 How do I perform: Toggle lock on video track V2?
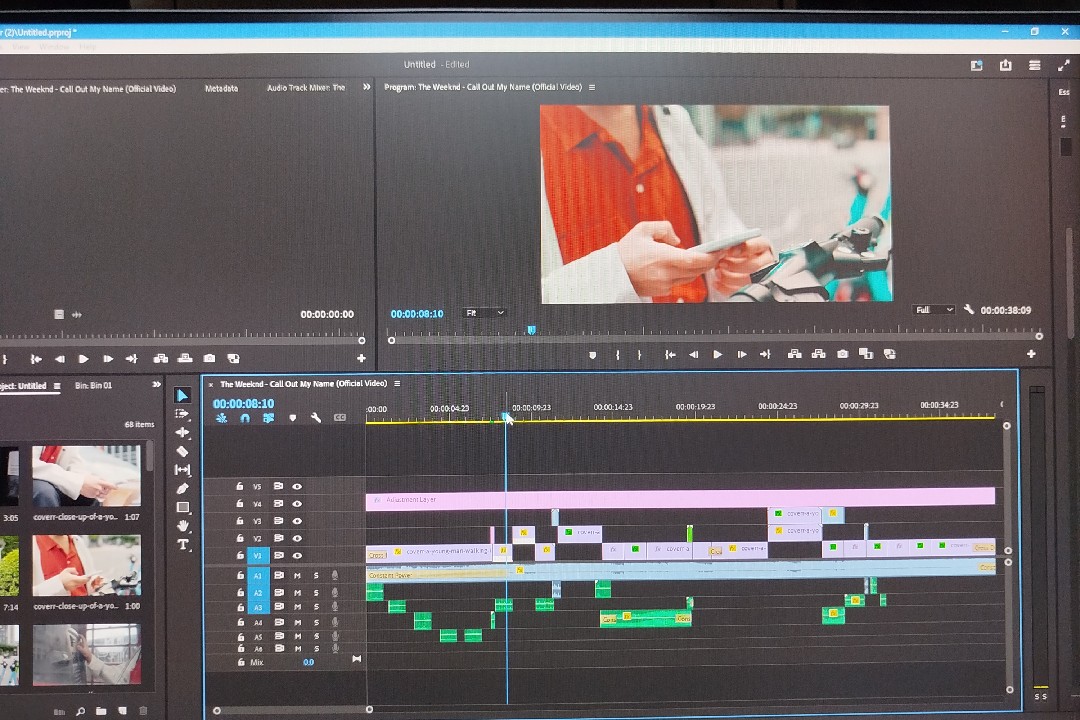pyautogui.click(x=240, y=538)
